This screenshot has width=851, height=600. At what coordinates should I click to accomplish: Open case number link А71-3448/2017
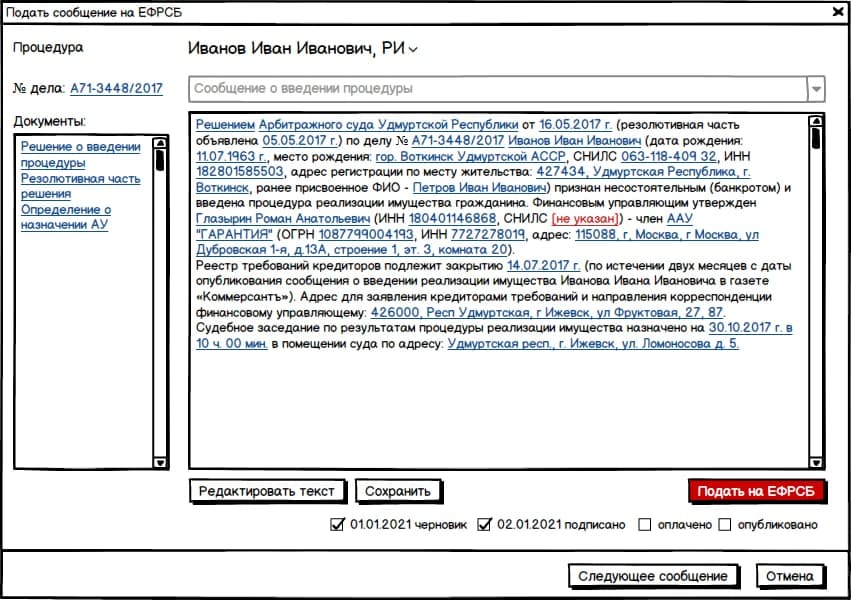click(116, 89)
